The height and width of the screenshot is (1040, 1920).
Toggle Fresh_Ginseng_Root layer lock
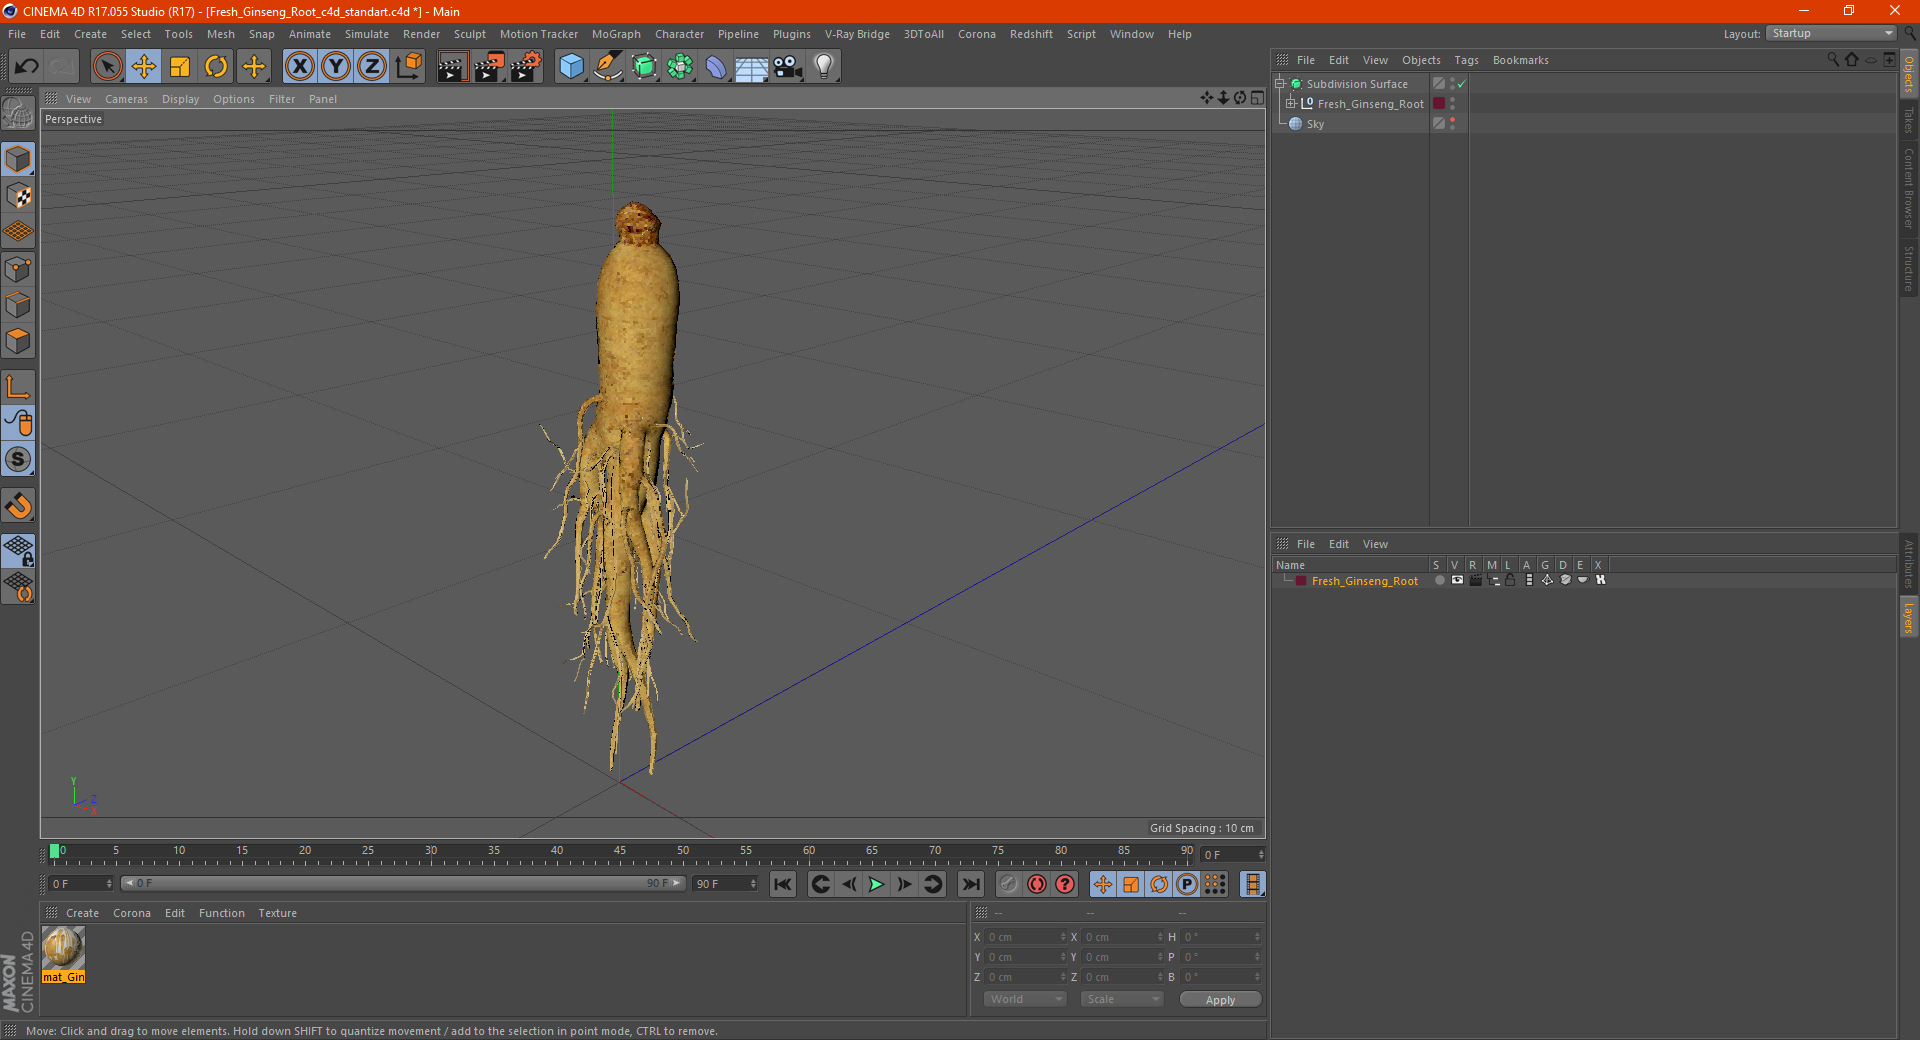[1510, 580]
